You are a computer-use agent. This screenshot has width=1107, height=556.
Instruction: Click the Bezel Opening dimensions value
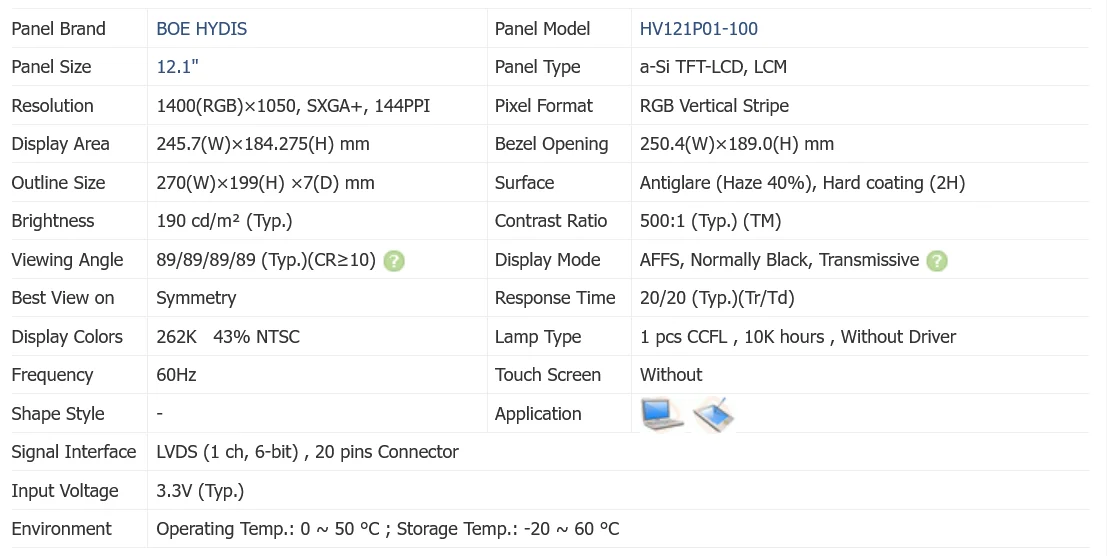coord(736,144)
